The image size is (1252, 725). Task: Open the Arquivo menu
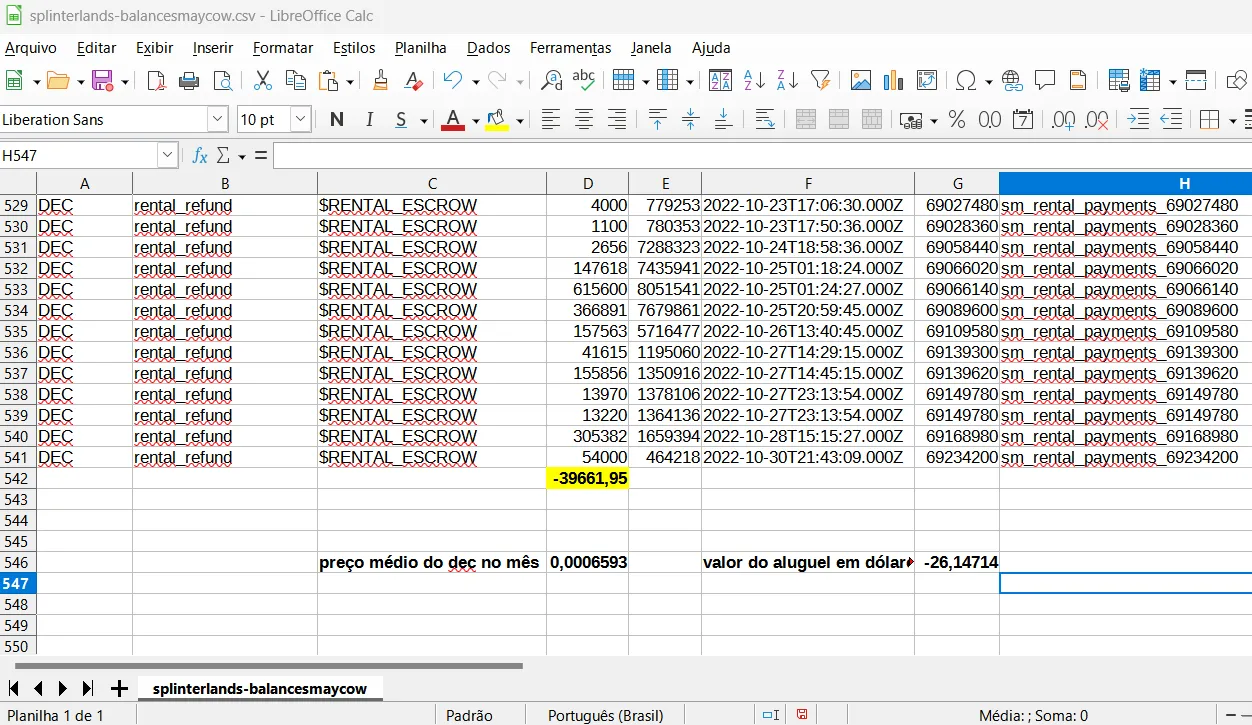pyautogui.click(x=31, y=48)
